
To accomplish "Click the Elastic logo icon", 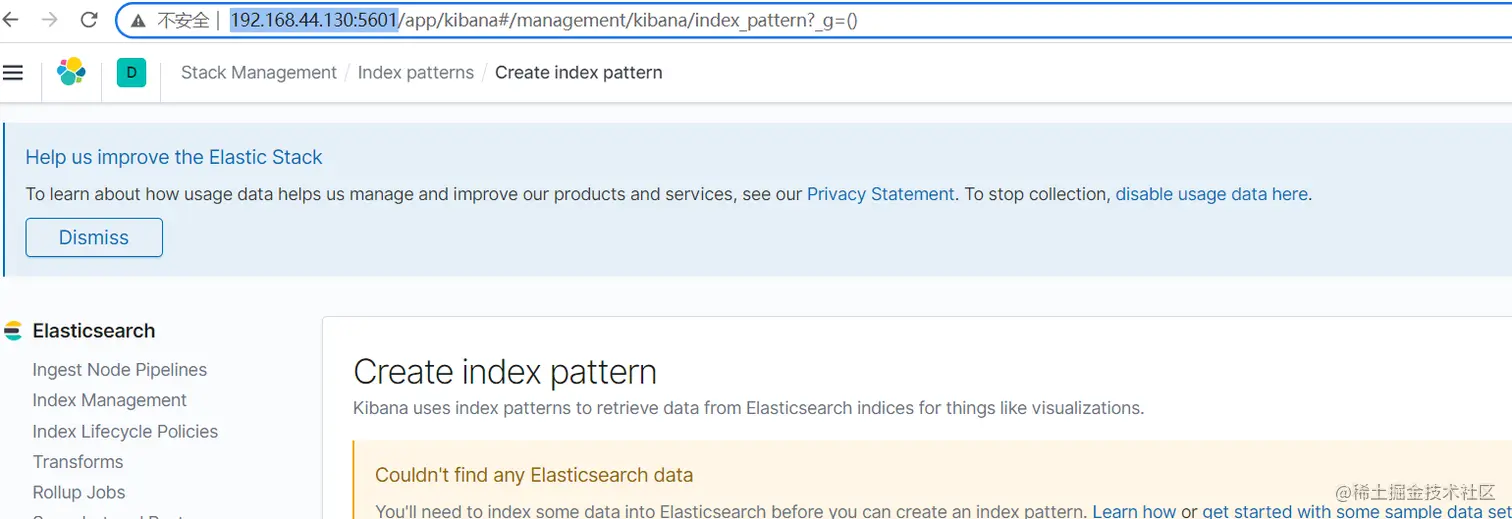I will [x=71, y=72].
